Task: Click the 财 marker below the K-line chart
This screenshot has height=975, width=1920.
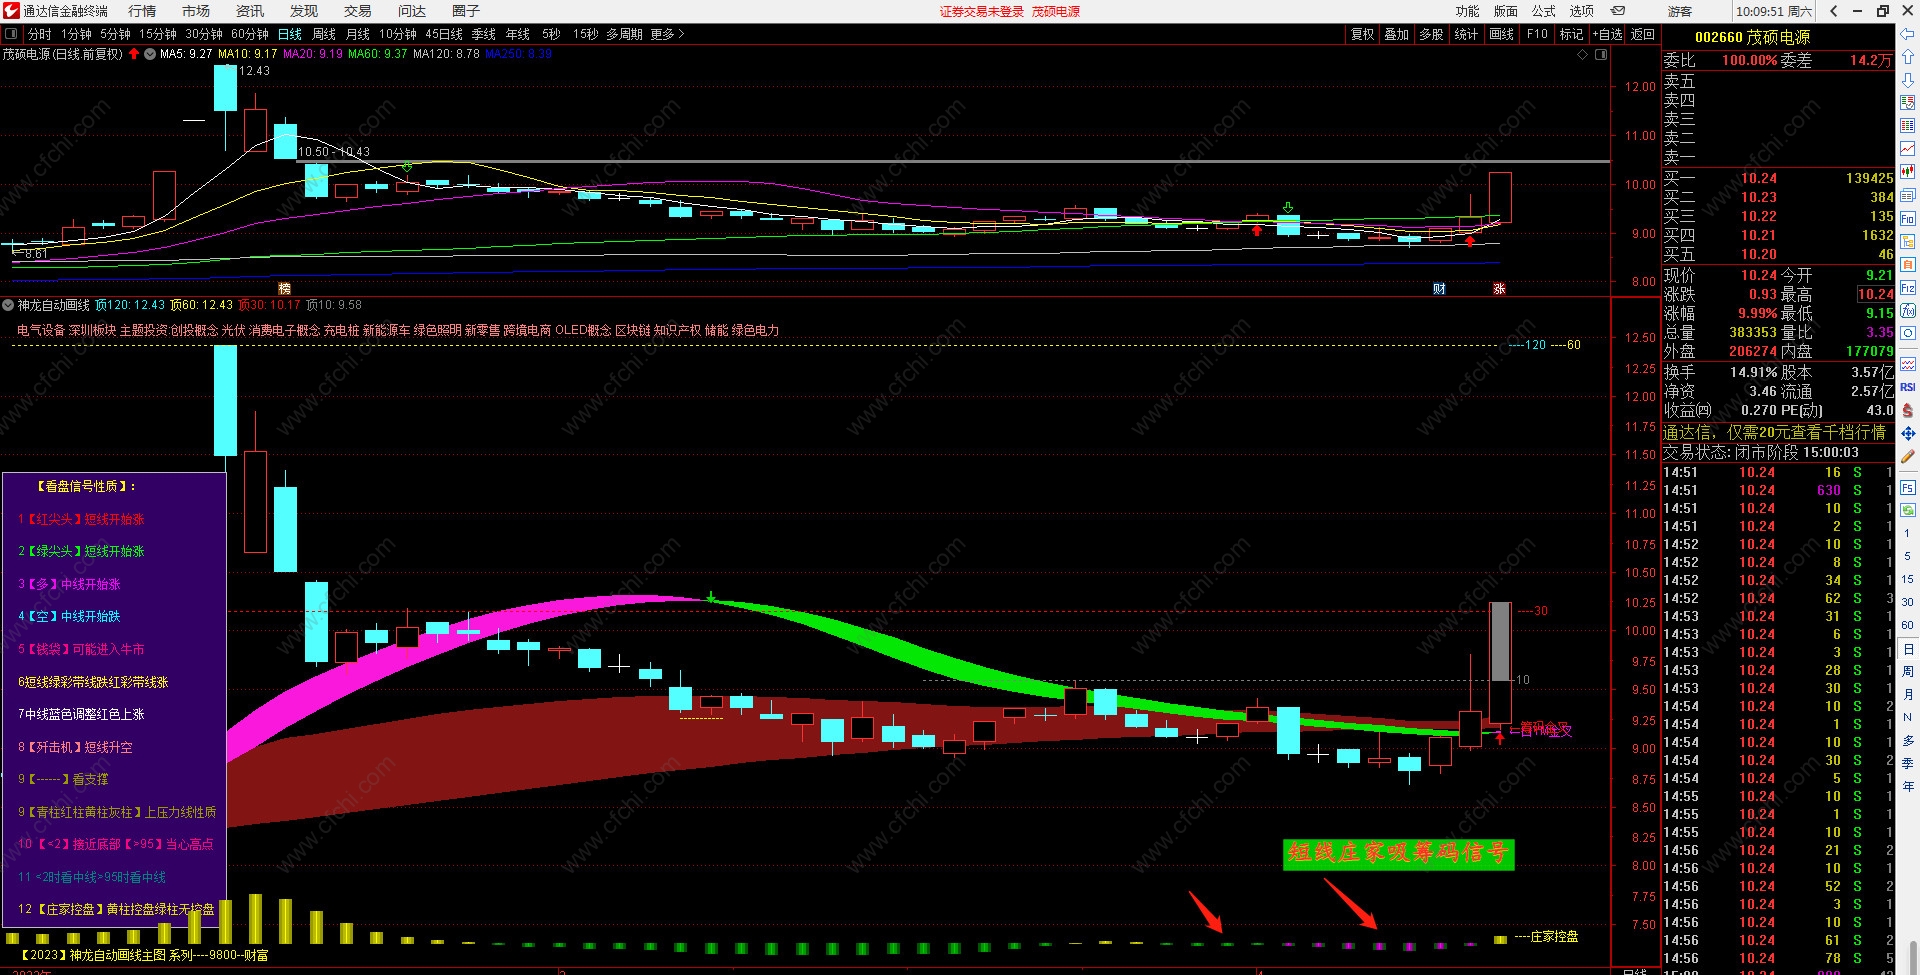Action: (x=1439, y=288)
